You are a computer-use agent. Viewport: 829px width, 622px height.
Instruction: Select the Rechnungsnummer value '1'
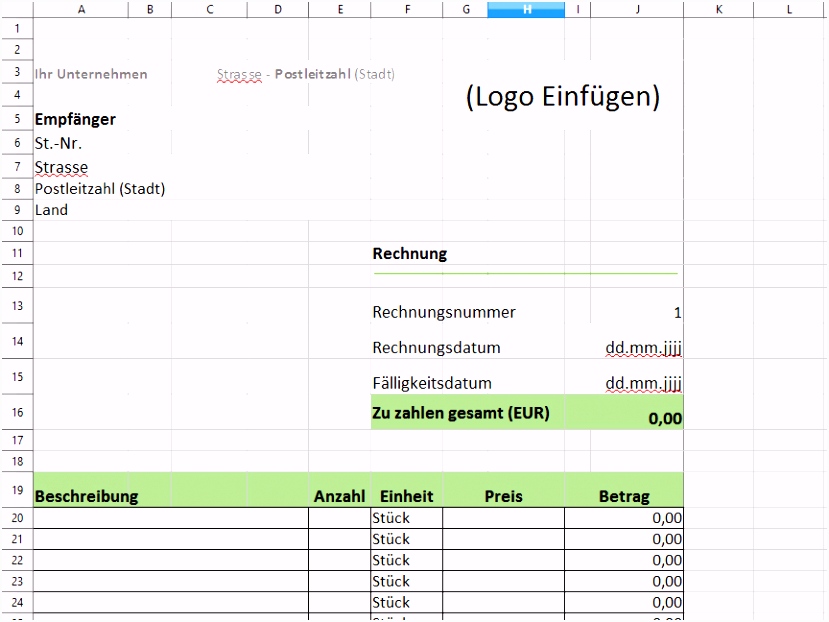[677, 313]
